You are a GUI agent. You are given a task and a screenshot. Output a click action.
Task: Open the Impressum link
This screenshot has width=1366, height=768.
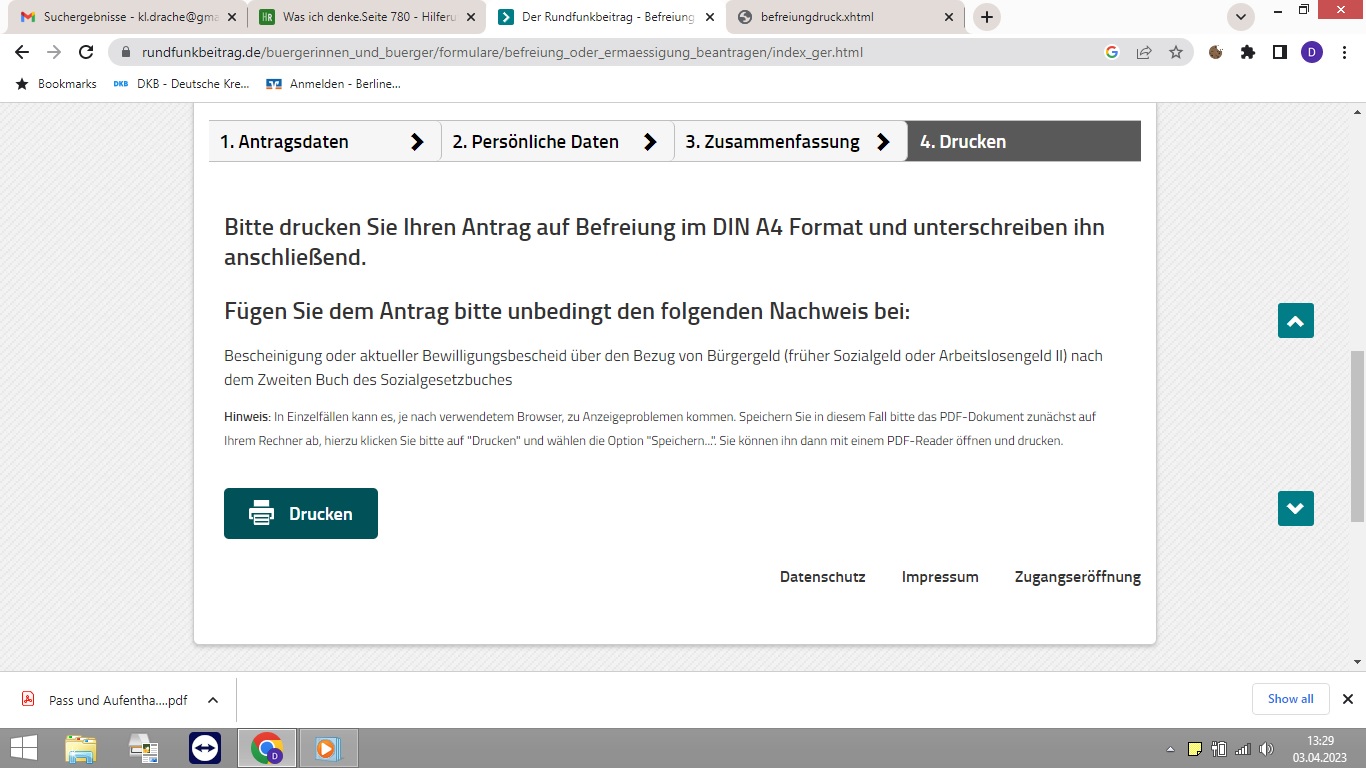pos(940,577)
